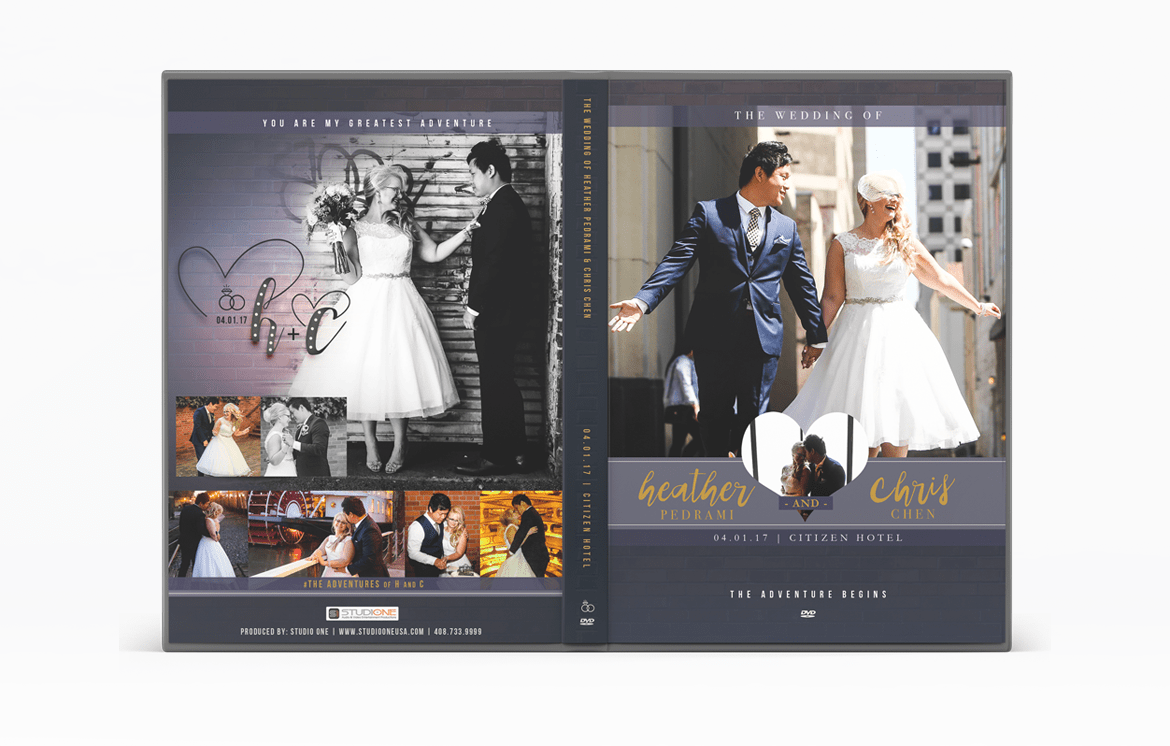Click the wedding rings icon on the spine
Image resolution: width=1170 pixels, height=746 pixels.
[587, 606]
